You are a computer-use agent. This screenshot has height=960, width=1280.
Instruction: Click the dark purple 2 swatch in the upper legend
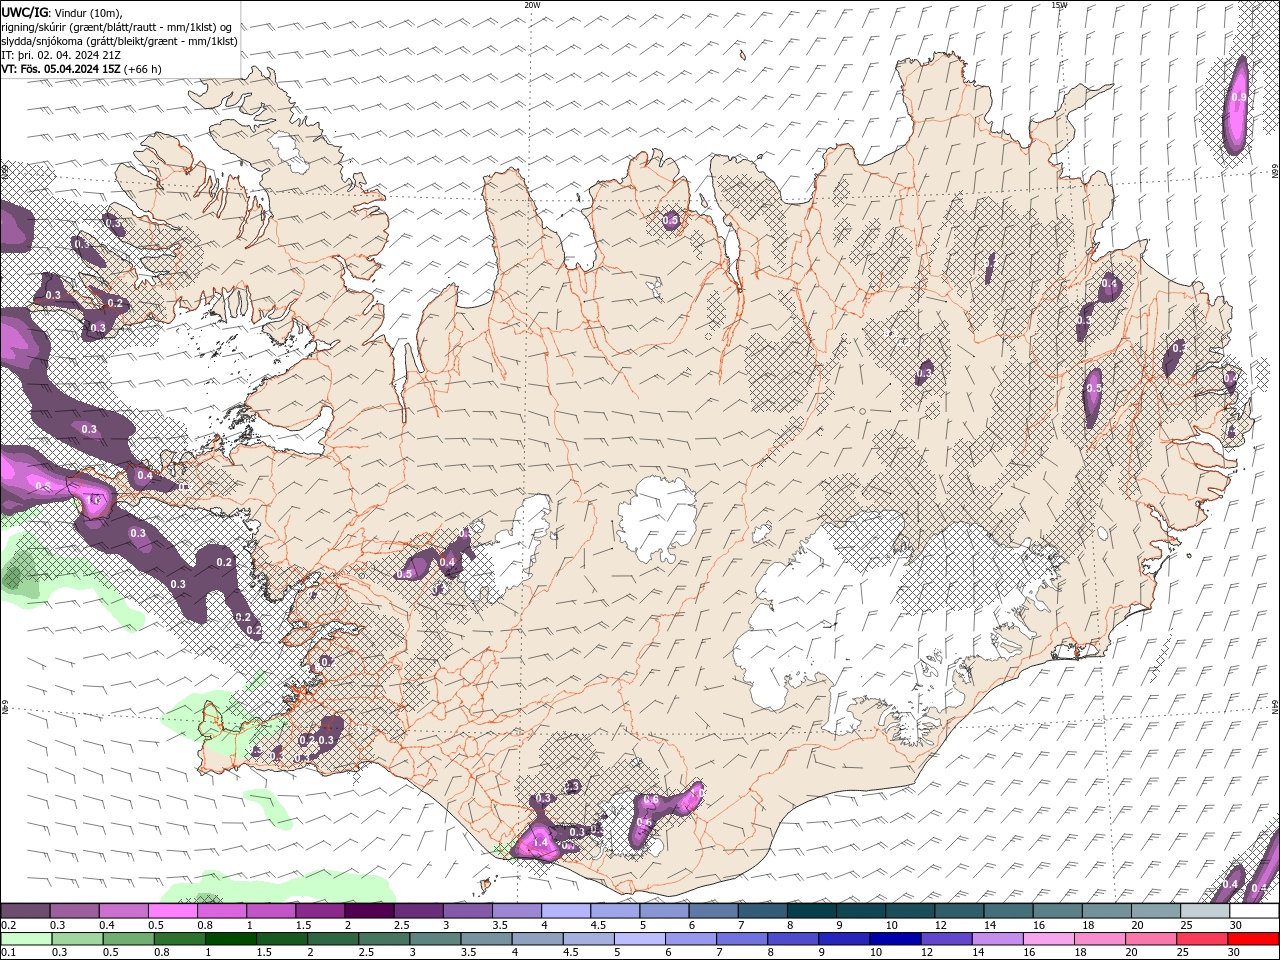click(369, 911)
